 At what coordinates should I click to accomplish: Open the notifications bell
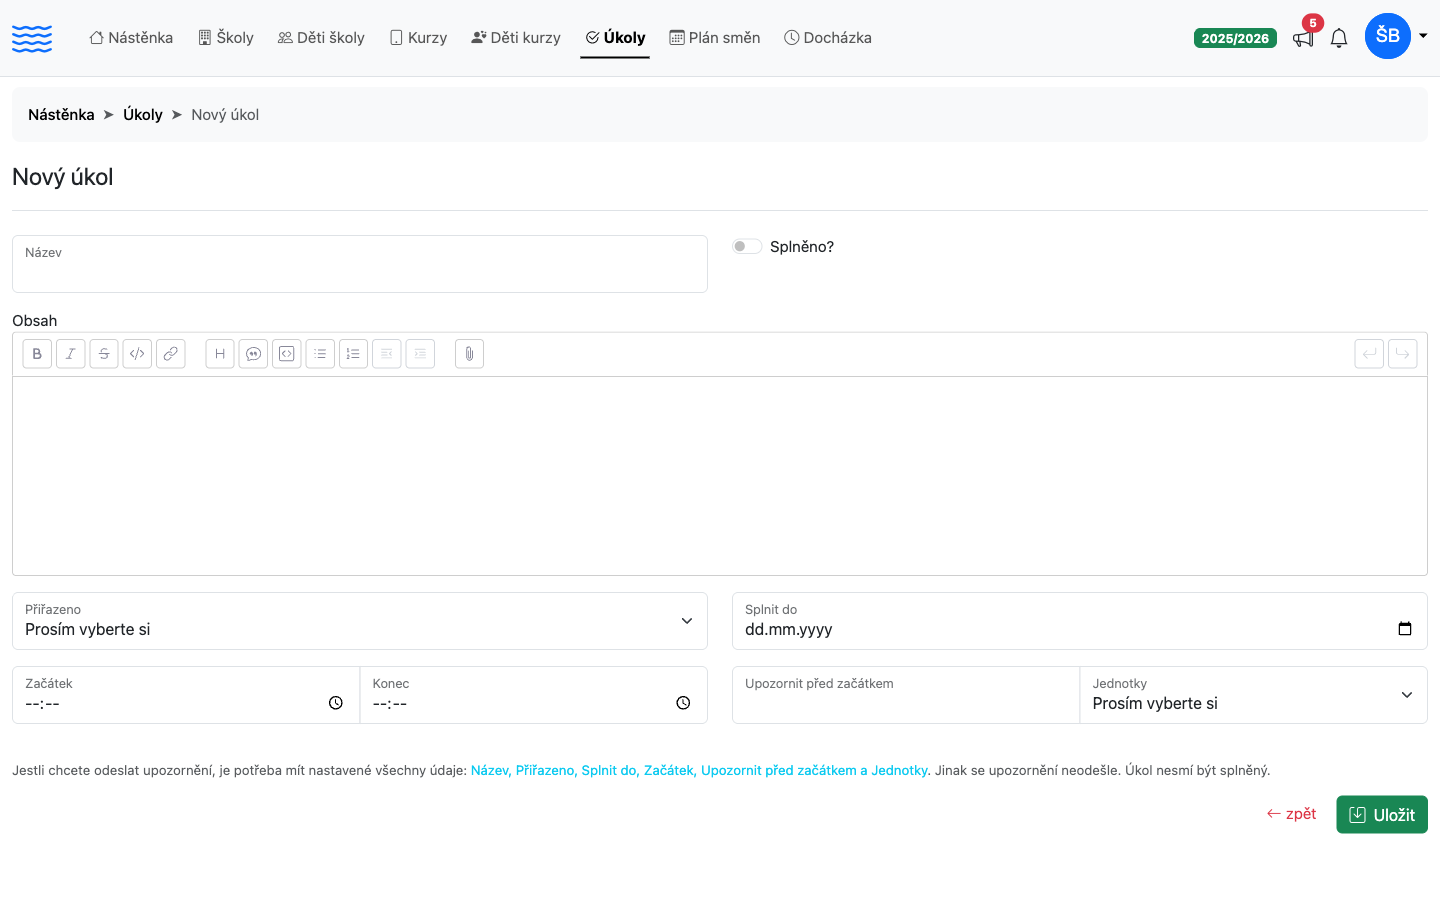pyautogui.click(x=1339, y=38)
